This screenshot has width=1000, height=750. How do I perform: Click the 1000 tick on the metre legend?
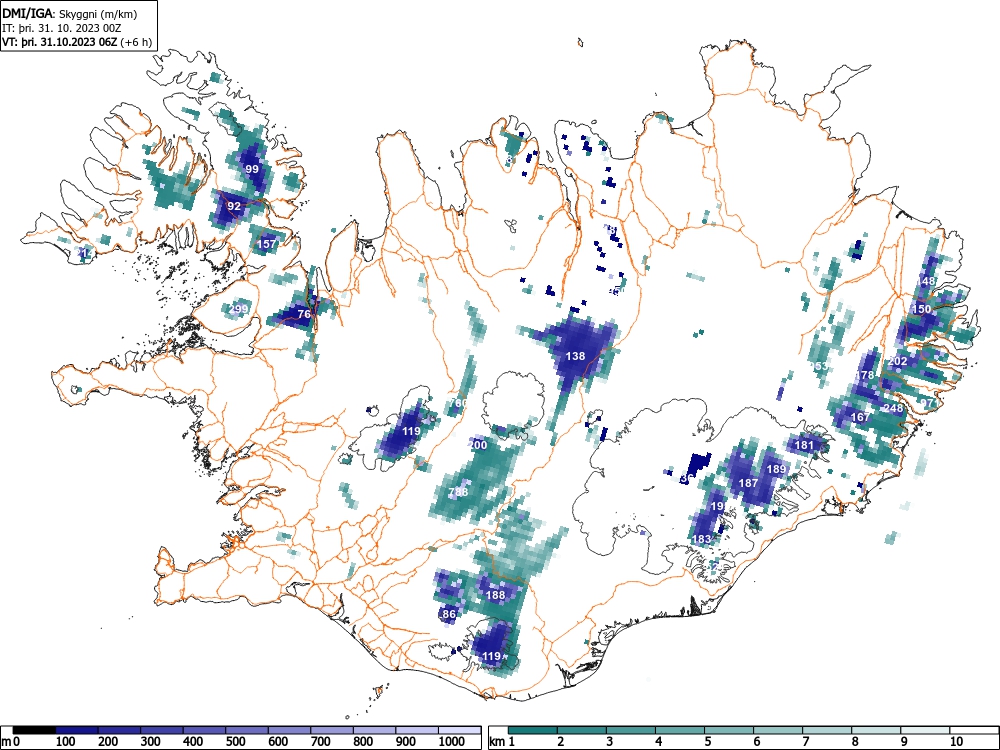coord(452,742)
